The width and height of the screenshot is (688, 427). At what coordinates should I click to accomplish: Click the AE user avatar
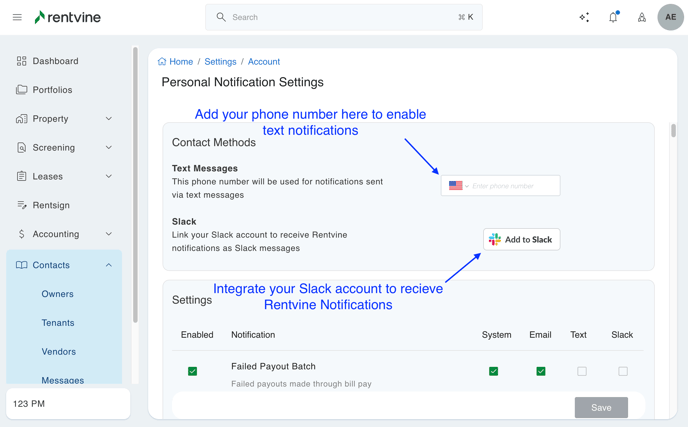(670, 17)
